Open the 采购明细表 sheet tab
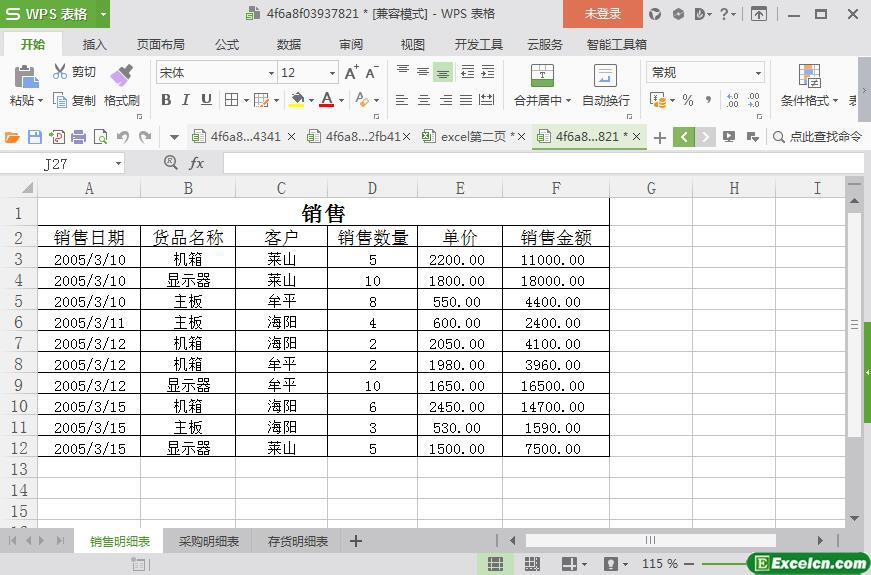 pyautogui.click(x=209, y=541)
